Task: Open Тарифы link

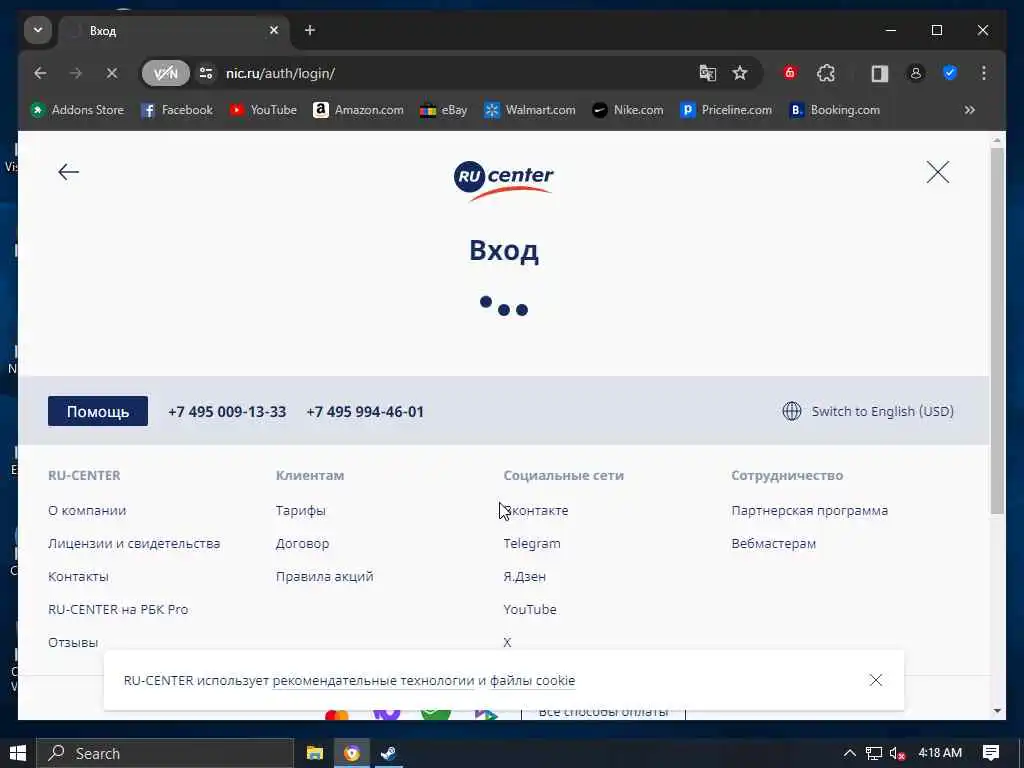Action: (x=300, y=511)
